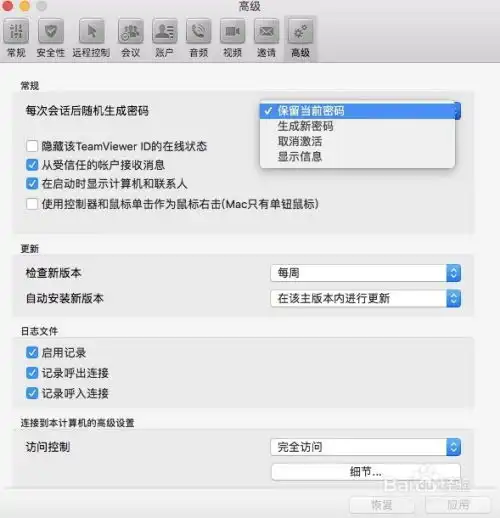Open the 自动安装新版本 dropdown
The height and width of the screenshot is (518, 500).
click(366, 298)
